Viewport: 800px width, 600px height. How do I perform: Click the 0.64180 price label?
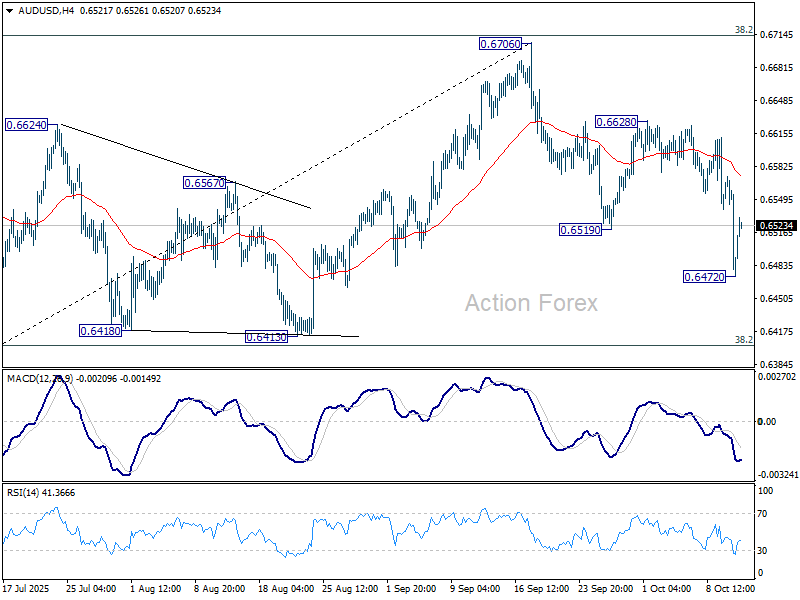[102, 330]
